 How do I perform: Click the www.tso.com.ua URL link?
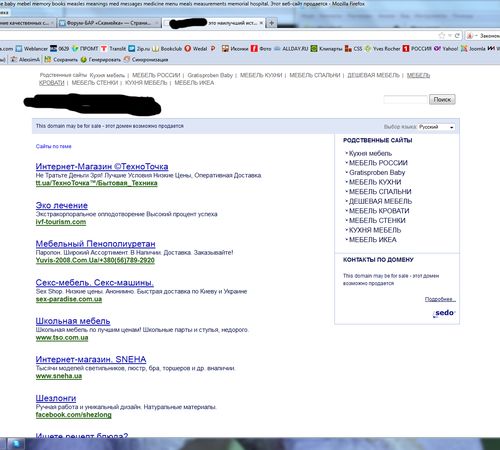62,338
